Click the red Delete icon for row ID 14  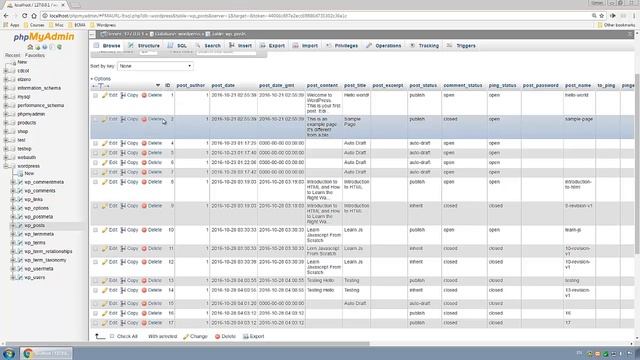(x=144, y=290)
